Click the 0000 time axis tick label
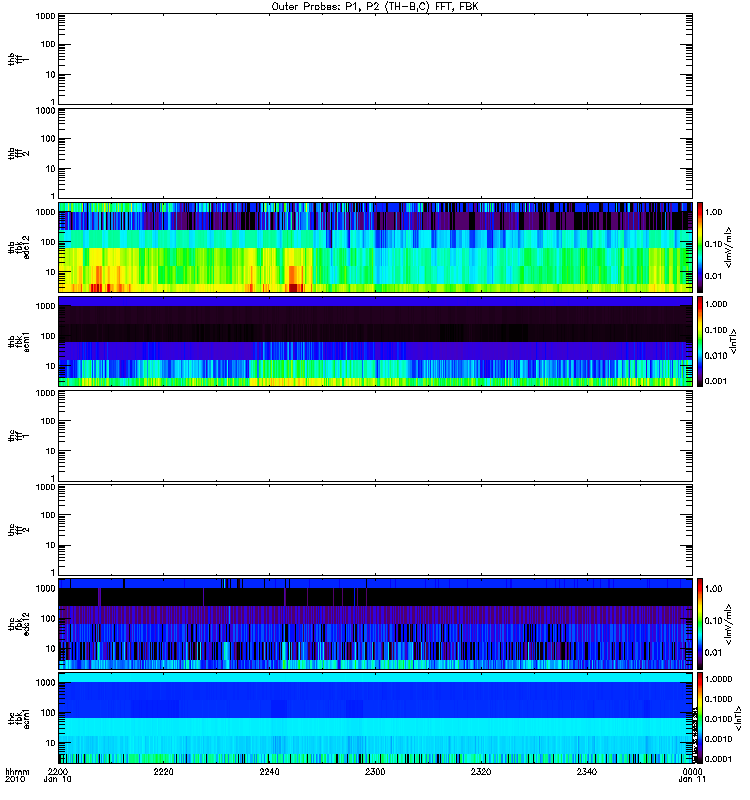The width and height of the screenshot is (750, 800). click(x=692, y=771)
